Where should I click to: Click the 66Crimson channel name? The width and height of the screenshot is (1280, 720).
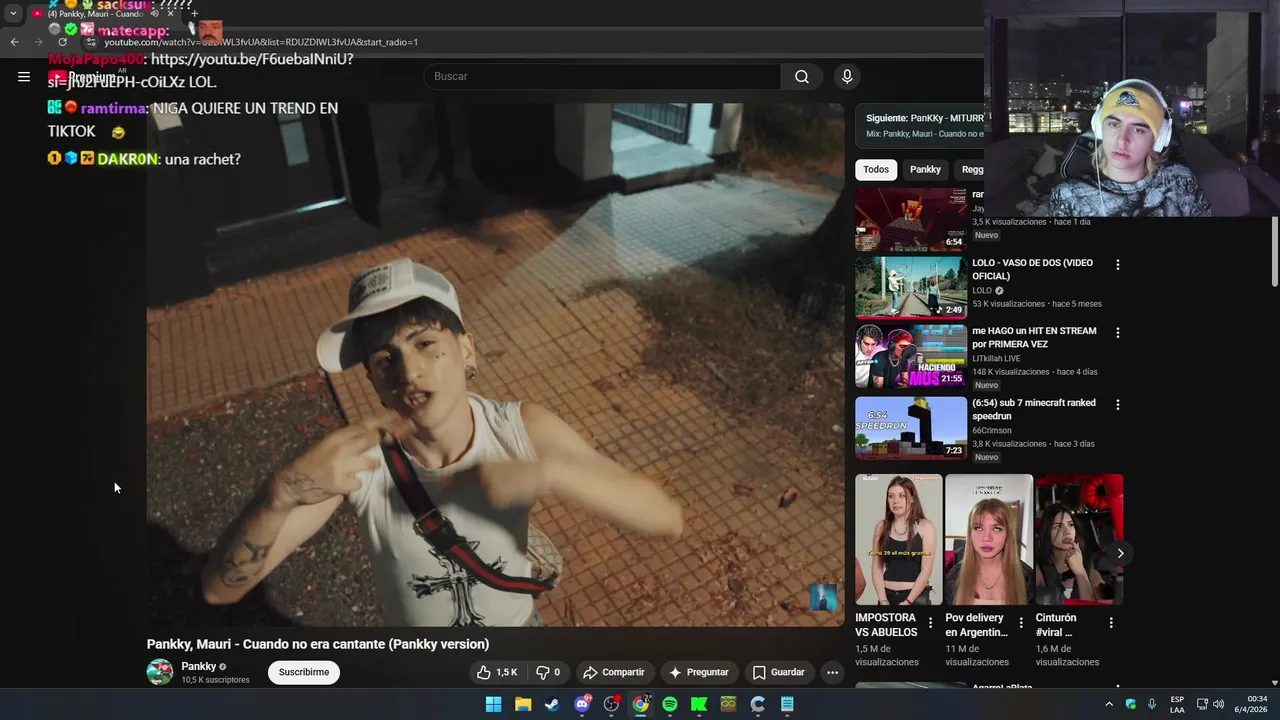point(992,430)
